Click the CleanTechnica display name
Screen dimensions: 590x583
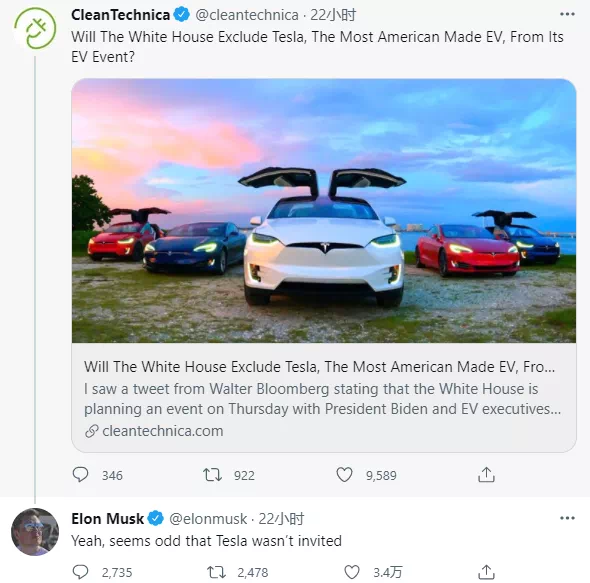(x=120, y=15)
